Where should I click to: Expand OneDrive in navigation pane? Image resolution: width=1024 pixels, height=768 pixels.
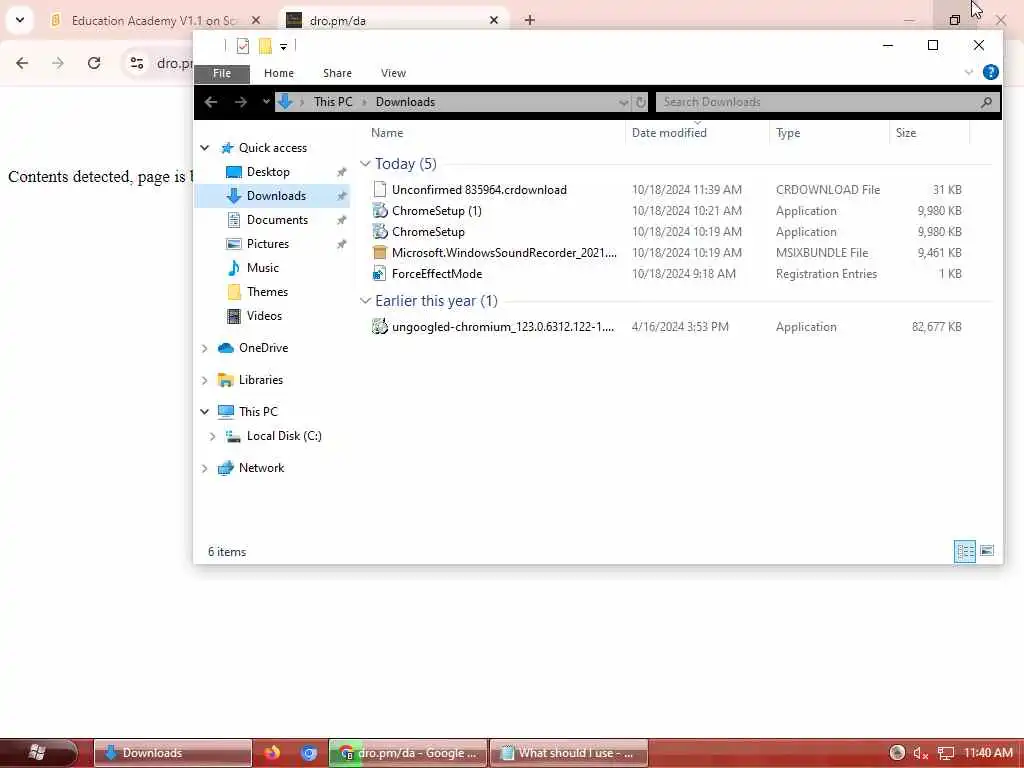pyautogui.click(x=204, y=349)
